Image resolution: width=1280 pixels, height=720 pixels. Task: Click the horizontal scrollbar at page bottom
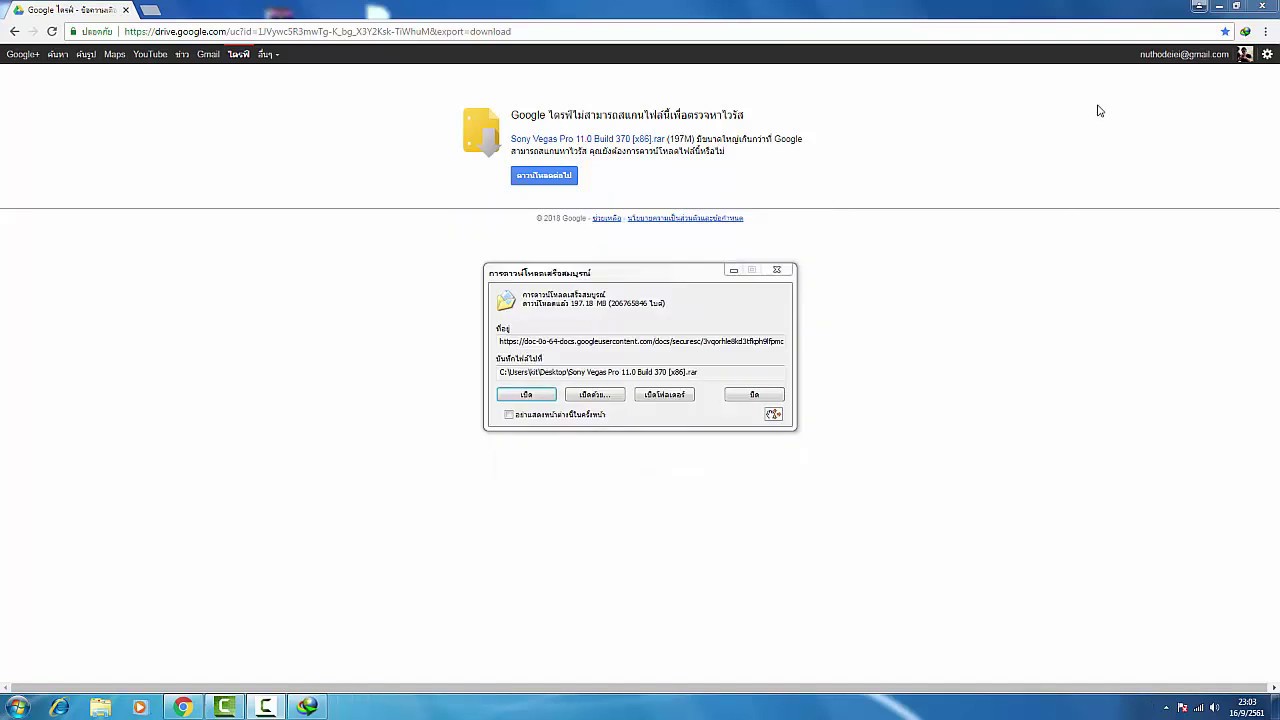[x=640, y=688]
